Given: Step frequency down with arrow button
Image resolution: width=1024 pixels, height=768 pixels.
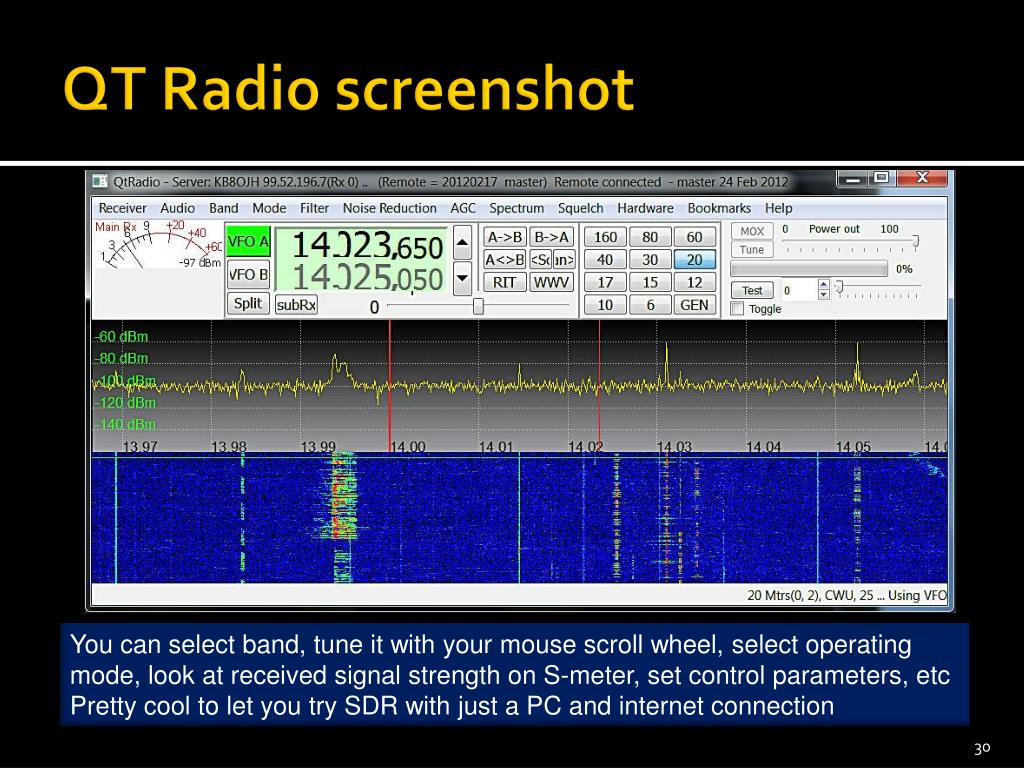Looking at the screenshot, I should pos(462,278).
